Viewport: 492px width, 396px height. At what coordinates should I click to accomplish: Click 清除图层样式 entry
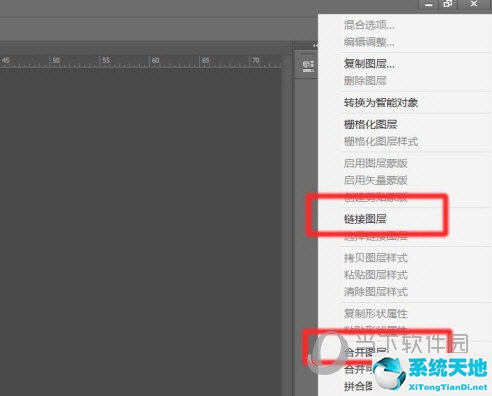tap(375, 292)
